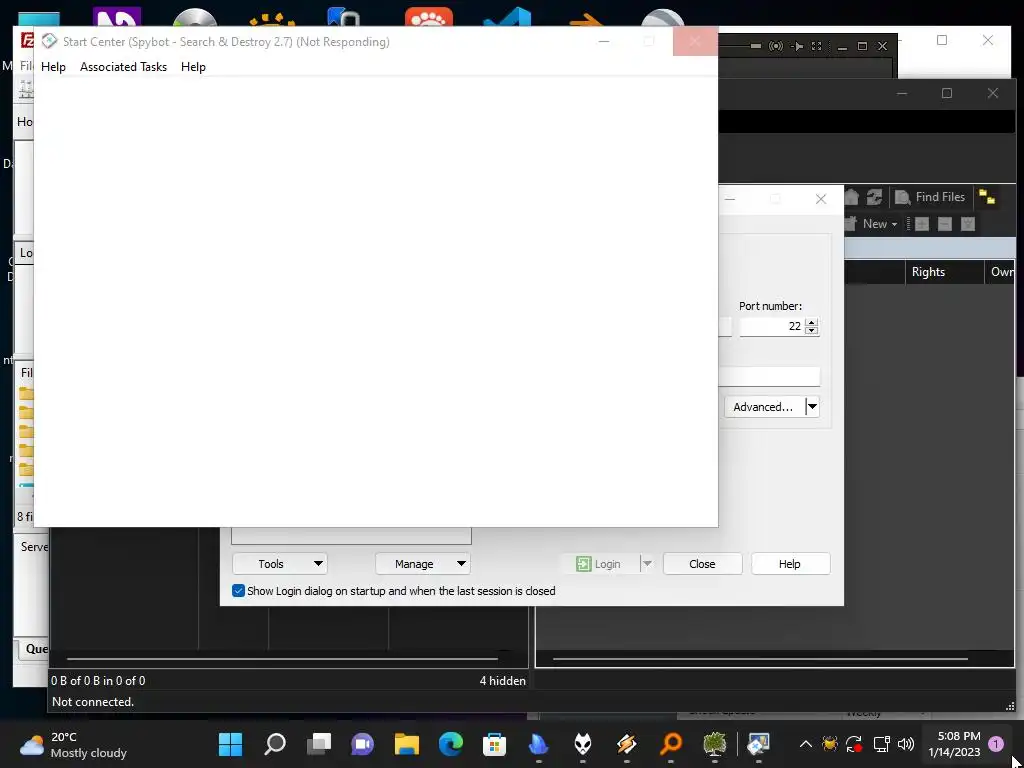Click the fullscreen icon in the media player title bar
The width and height of the screenshot is (1024, 768).
816,46
